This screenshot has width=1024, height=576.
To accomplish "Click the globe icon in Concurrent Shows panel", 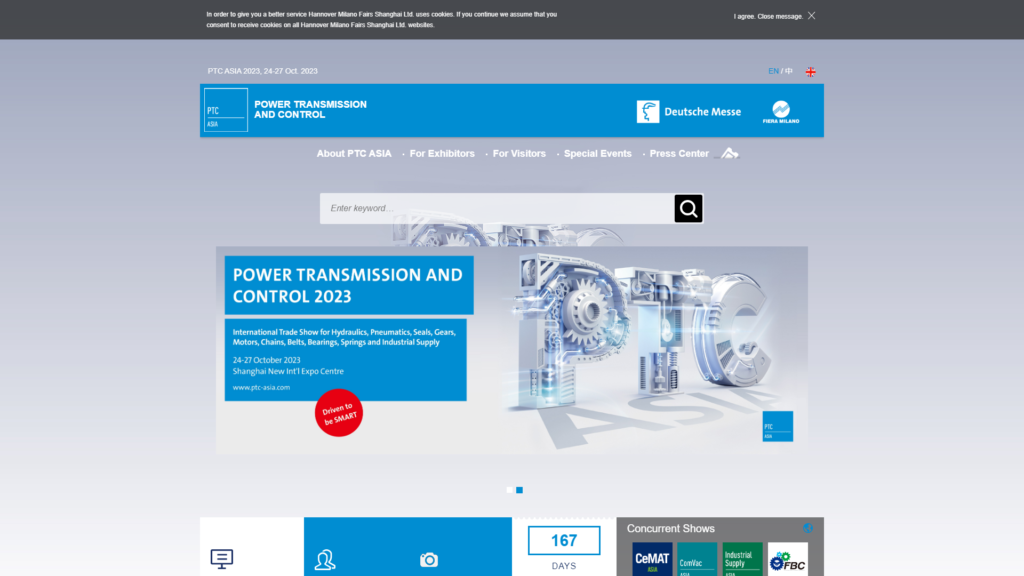I will coord(808,527).
